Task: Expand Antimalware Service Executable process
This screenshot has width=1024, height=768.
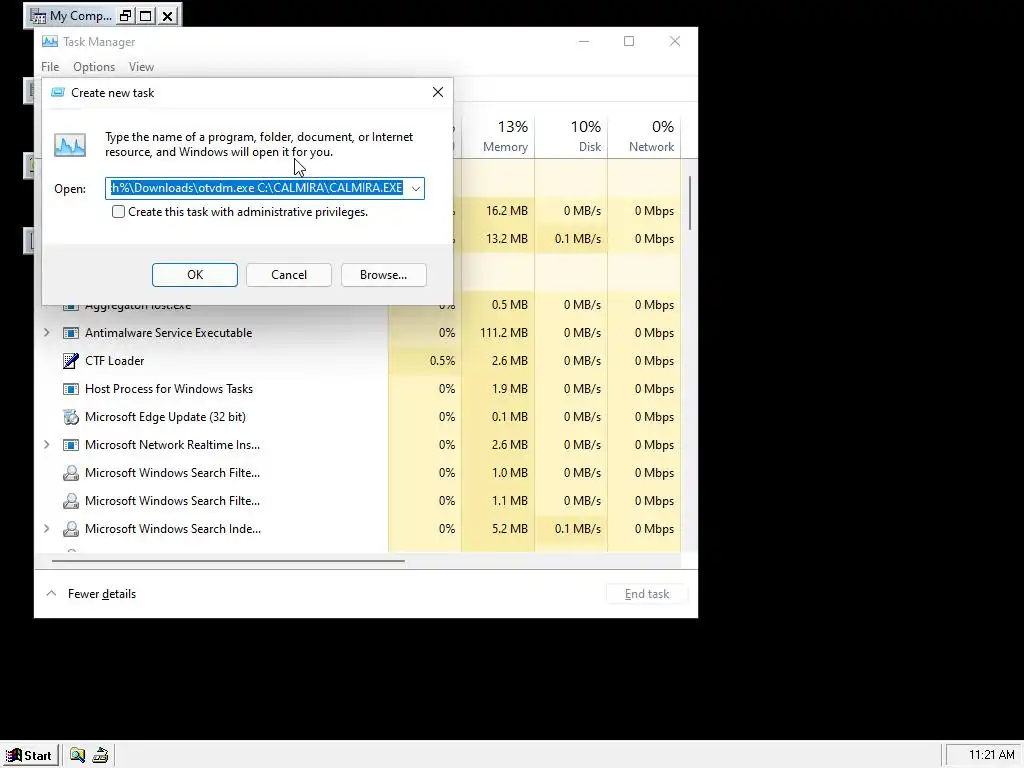Action: [x=46, y=333]
